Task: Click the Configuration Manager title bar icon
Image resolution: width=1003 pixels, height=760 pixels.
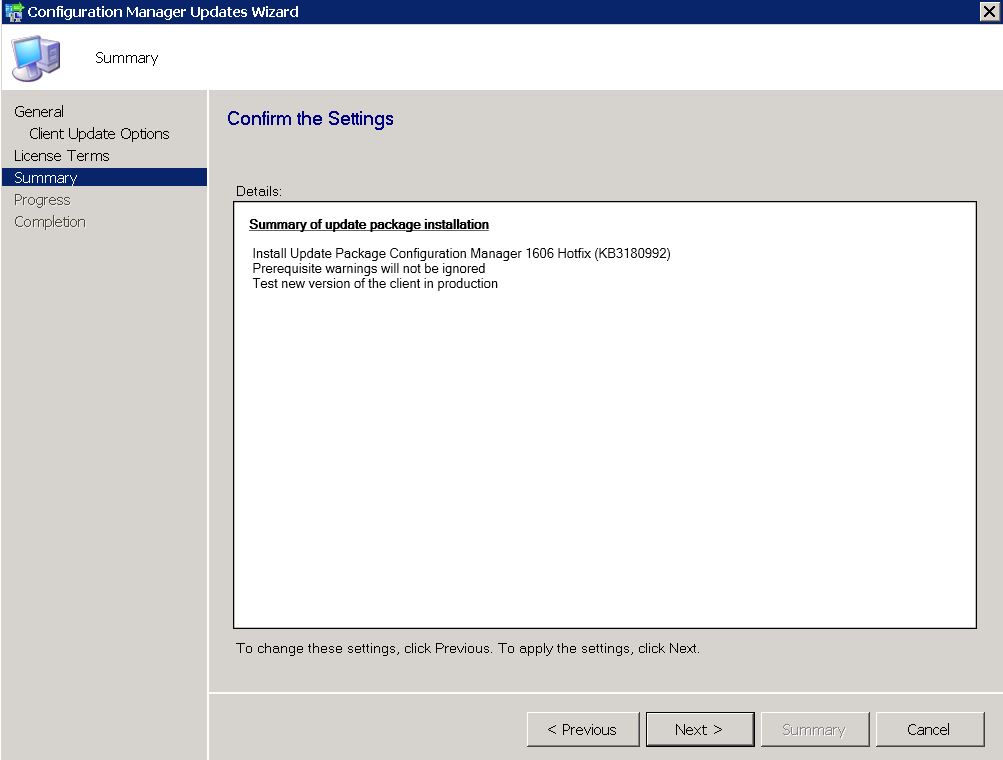Action: [13, 12]
